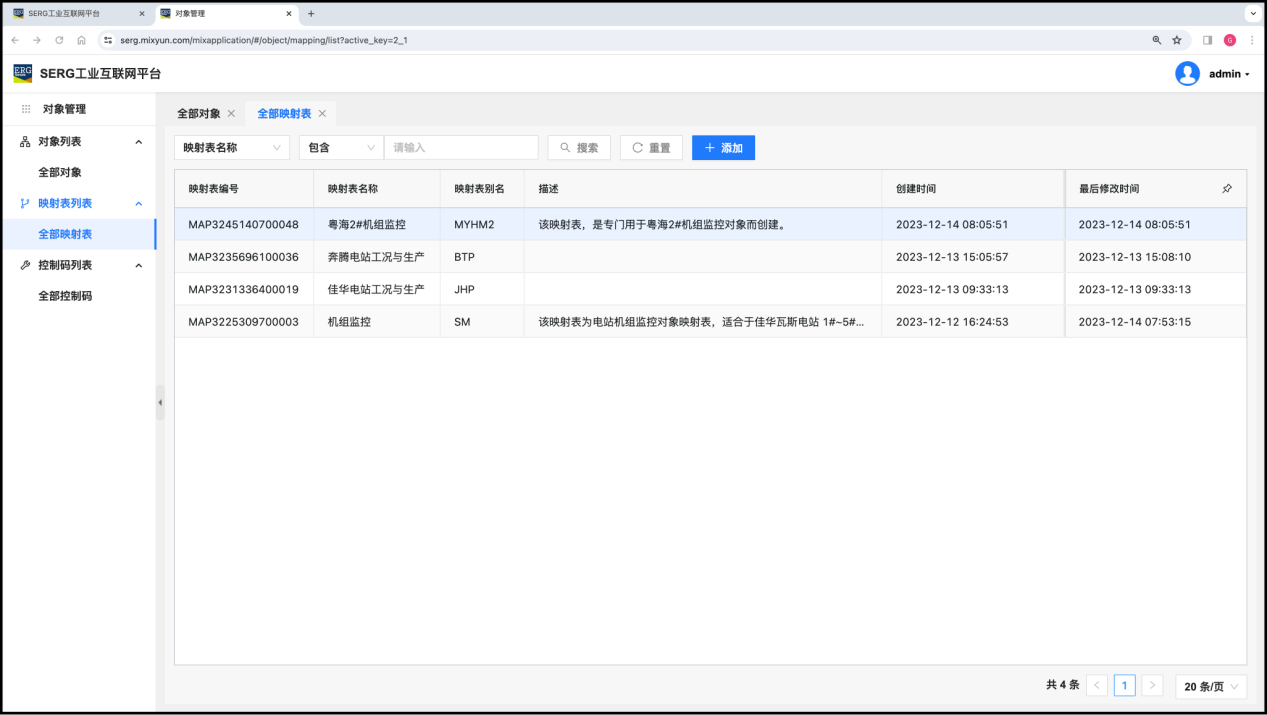This screenshot has width=1267, height=715.
Task: Collapse the sidebar with the arrow handle
Action: (x=160, y=402)
